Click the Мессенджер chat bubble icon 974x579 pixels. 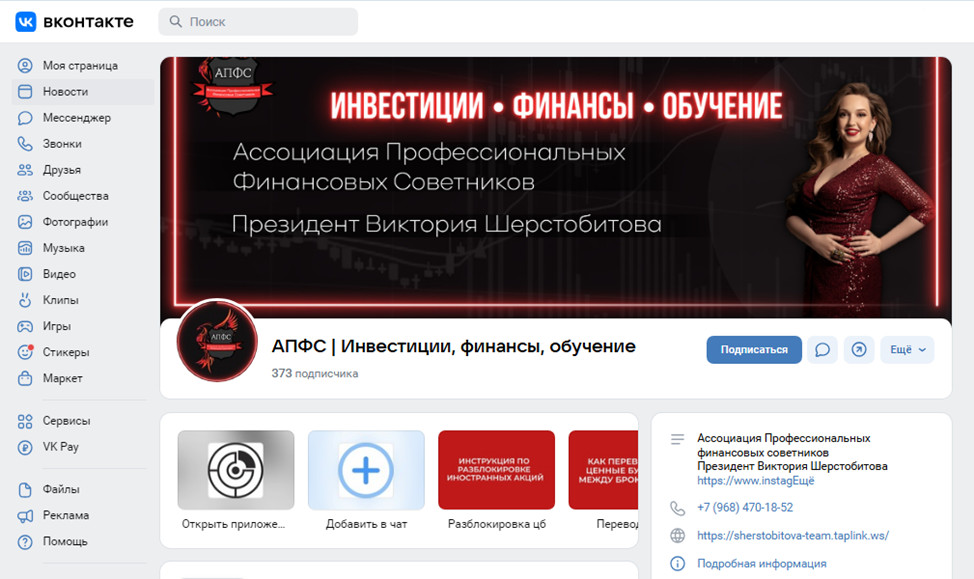pos(25,117)
